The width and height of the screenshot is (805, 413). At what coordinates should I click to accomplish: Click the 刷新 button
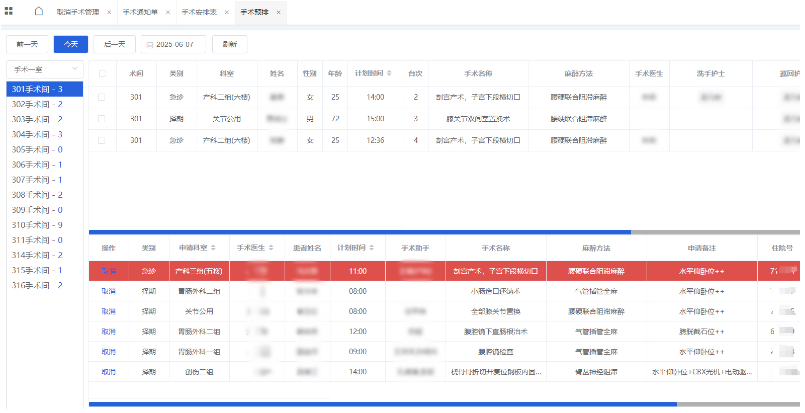click(229, 44)
